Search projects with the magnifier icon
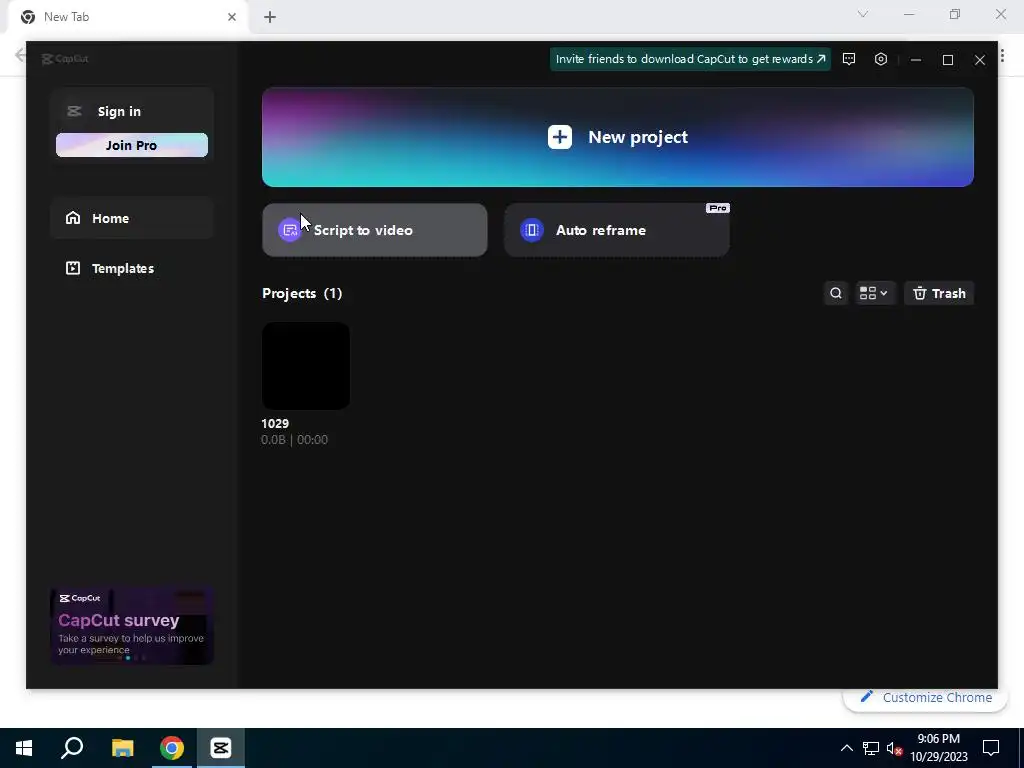The width and height of the screenshot is (1024, 768). click(x=836, y=293)
